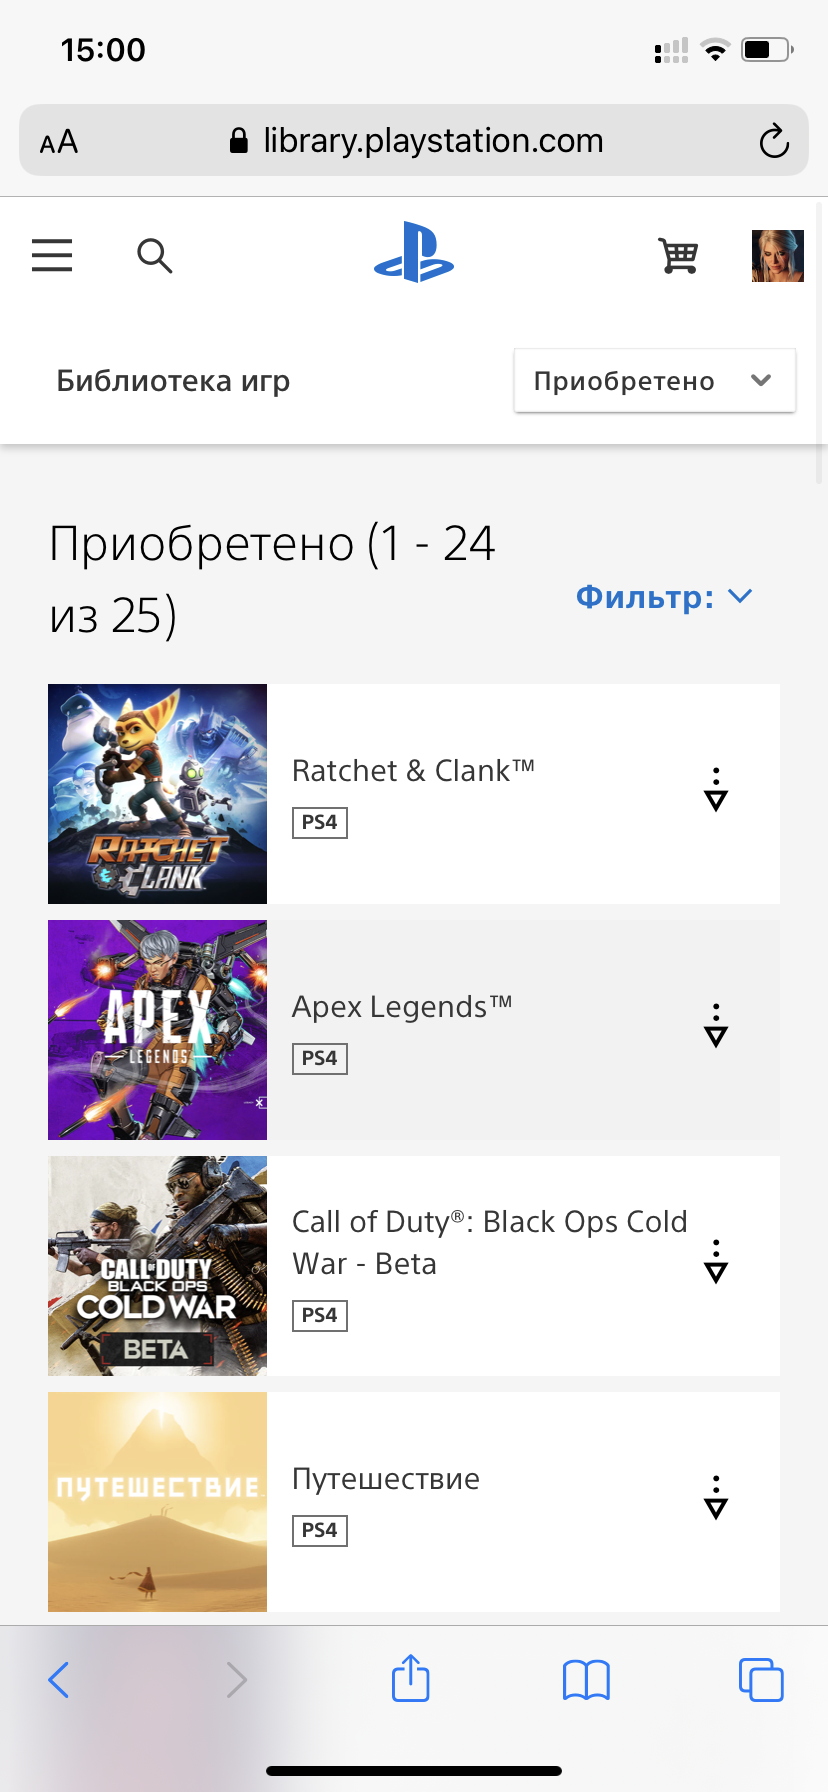Tap the Safari share icon
828x1792 pixels.
pos(411,1678)
